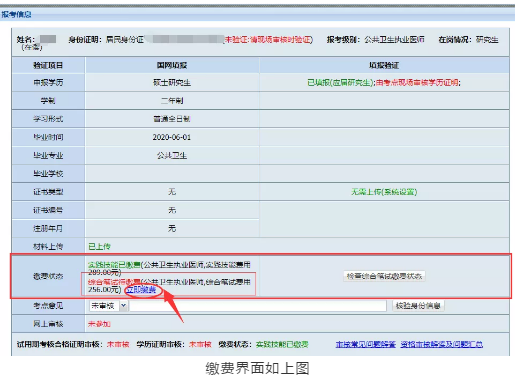
Task: Select the 验证项目 column header
Action: point(48,65)
